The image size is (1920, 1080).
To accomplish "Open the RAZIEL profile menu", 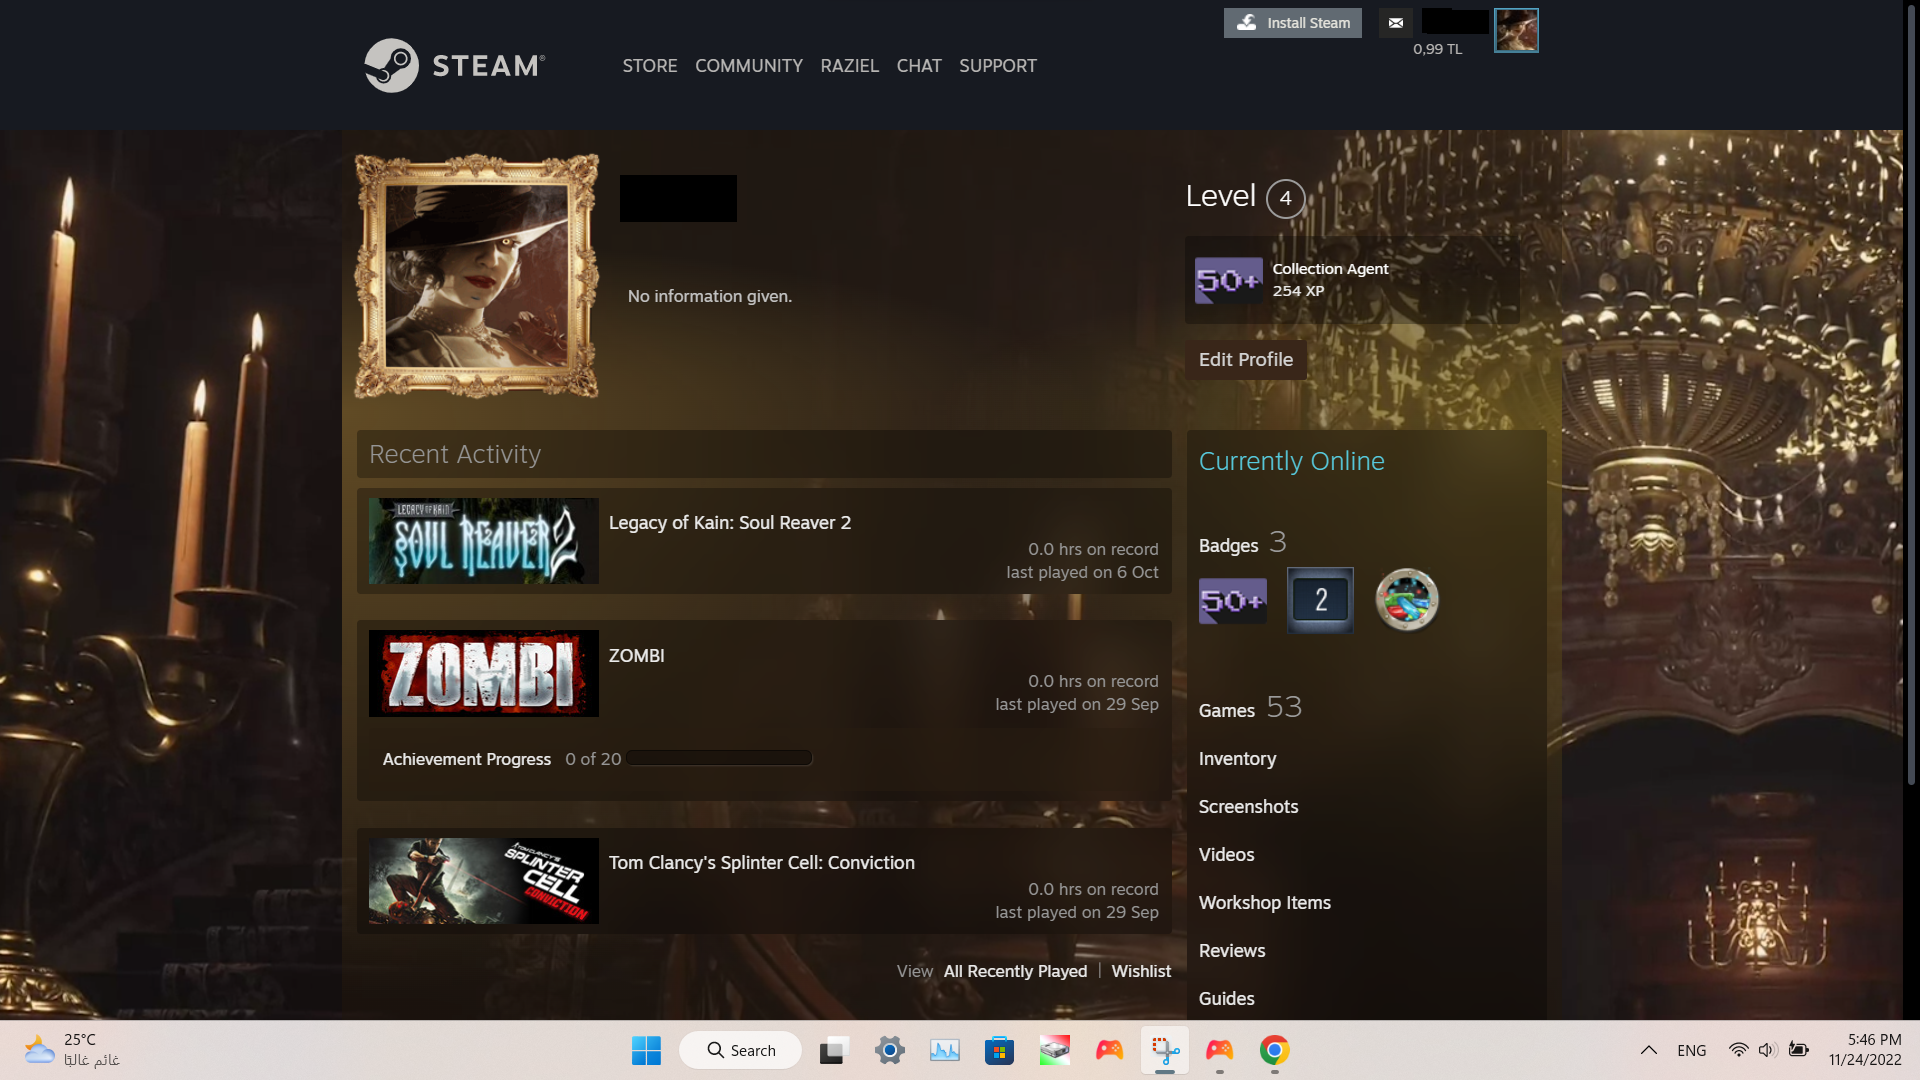I will [x=850, y=66].
